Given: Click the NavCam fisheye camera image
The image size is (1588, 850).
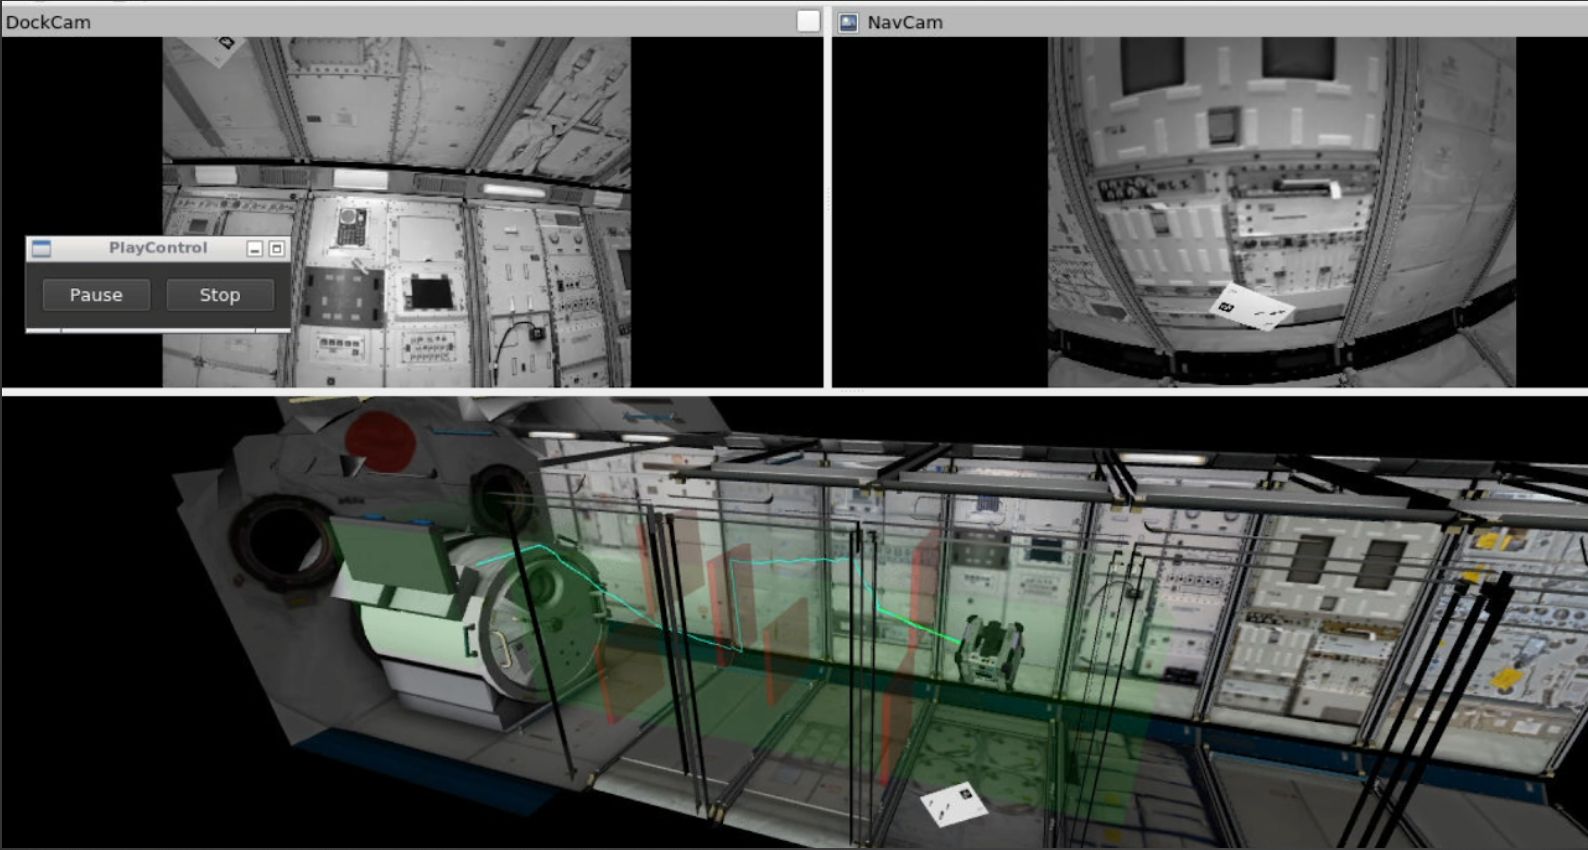Looking at the screenshot, I should click(x=1282, y=212).
